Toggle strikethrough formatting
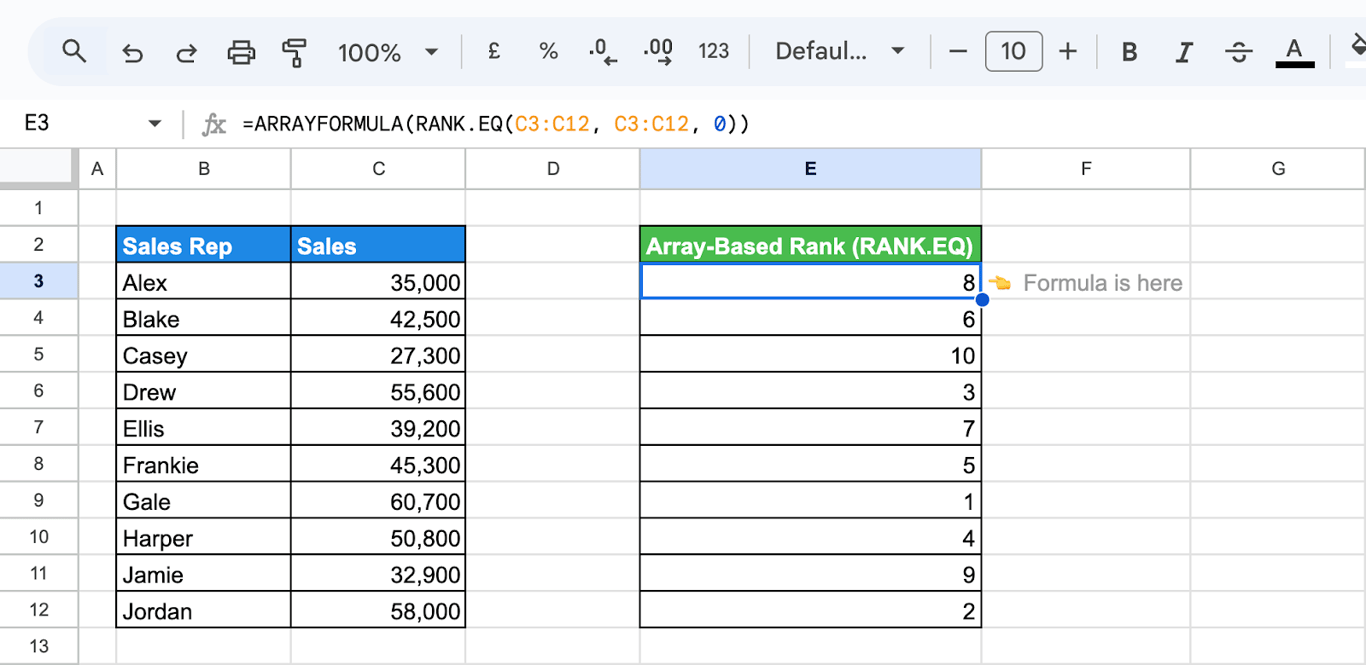Screen dimensions: 1366x665 coord(1239,52)
